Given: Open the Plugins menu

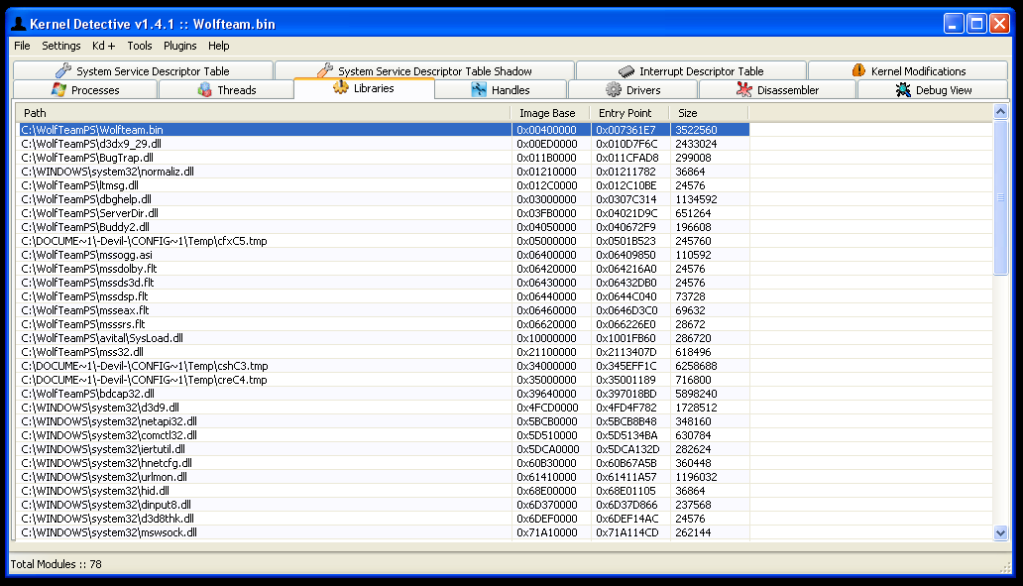Looking at the screenshot, I should (180, 46).
